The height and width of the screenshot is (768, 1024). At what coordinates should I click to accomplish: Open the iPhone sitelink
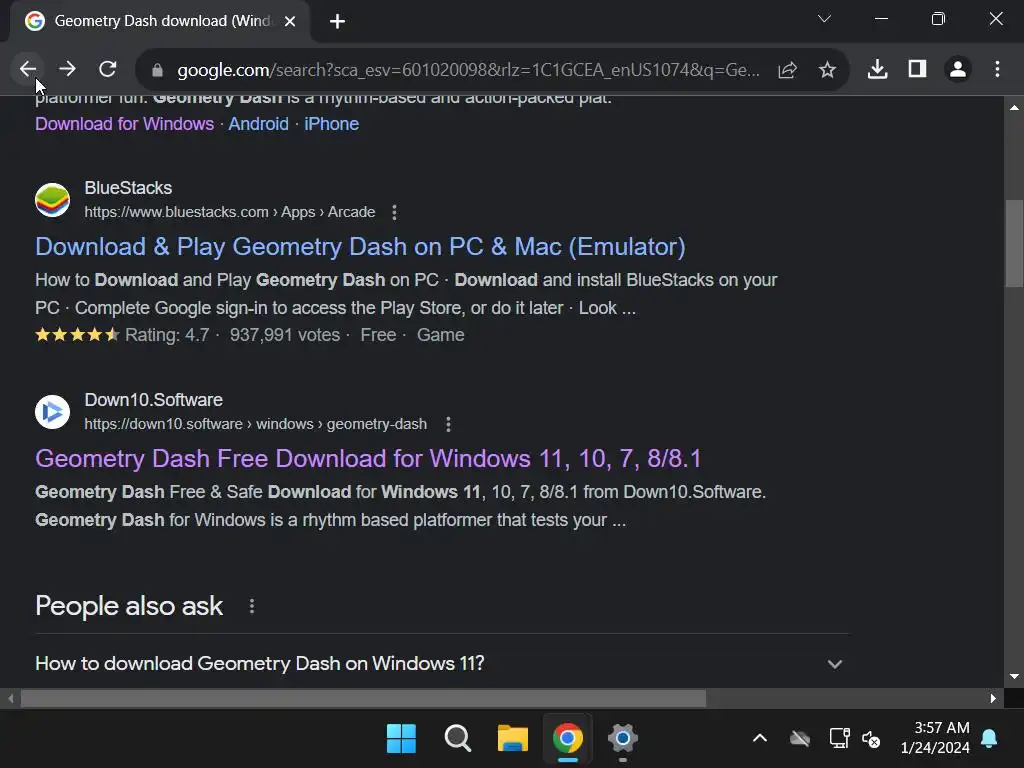pyautogui.click(x=331, y=124)
